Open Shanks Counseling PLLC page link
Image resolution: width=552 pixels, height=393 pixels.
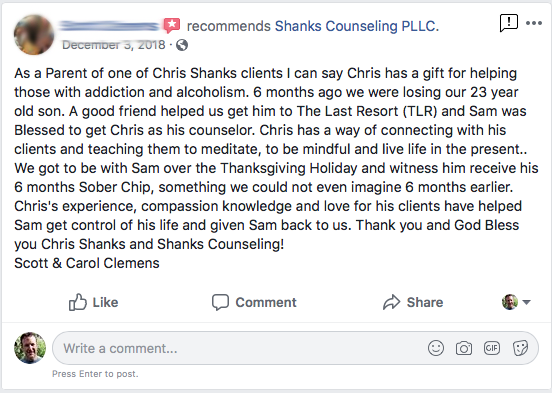pos(357,26)
